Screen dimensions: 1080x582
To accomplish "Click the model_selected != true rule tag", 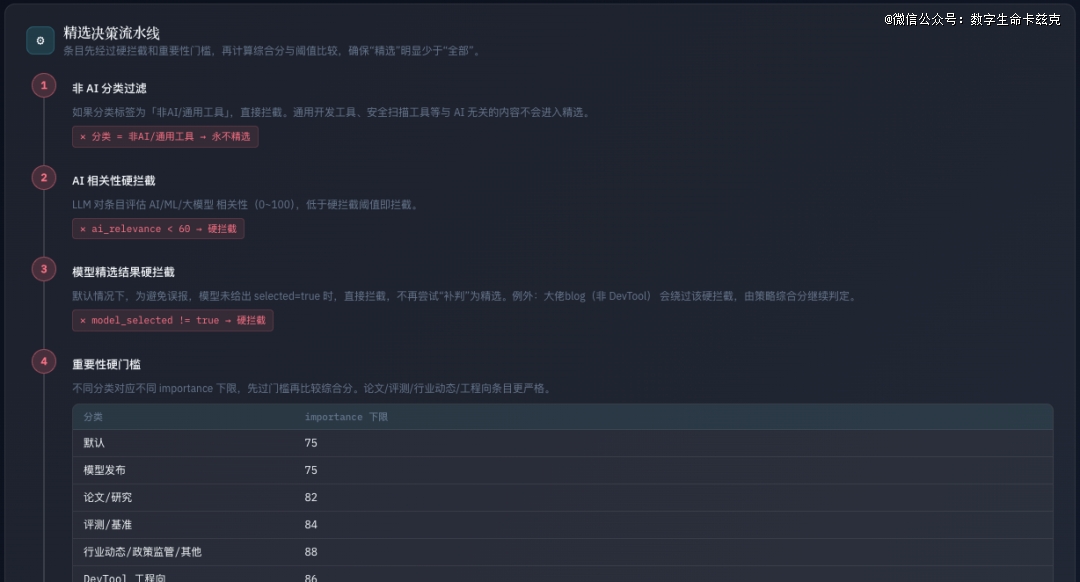I will [172, 321].
